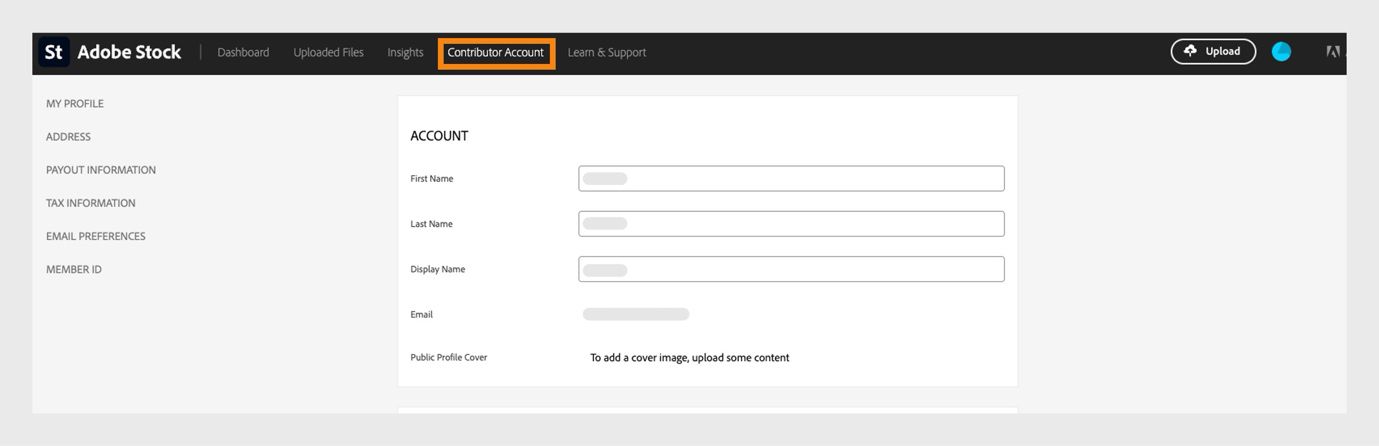Click the Adobe Stock brand text
This screenshot has width=1379, height=446.
pos(129,52)
